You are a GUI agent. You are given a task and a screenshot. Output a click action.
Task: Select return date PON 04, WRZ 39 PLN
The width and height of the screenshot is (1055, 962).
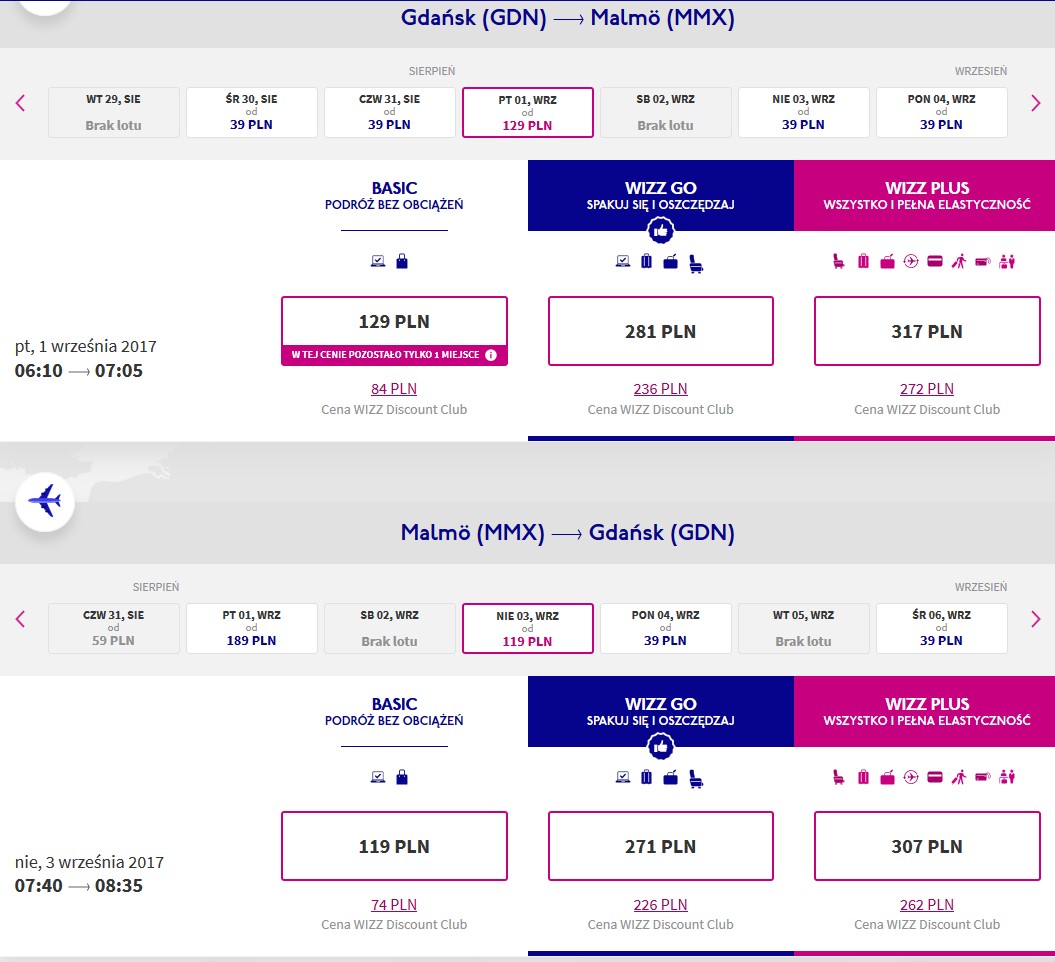[x=665, y=628]
